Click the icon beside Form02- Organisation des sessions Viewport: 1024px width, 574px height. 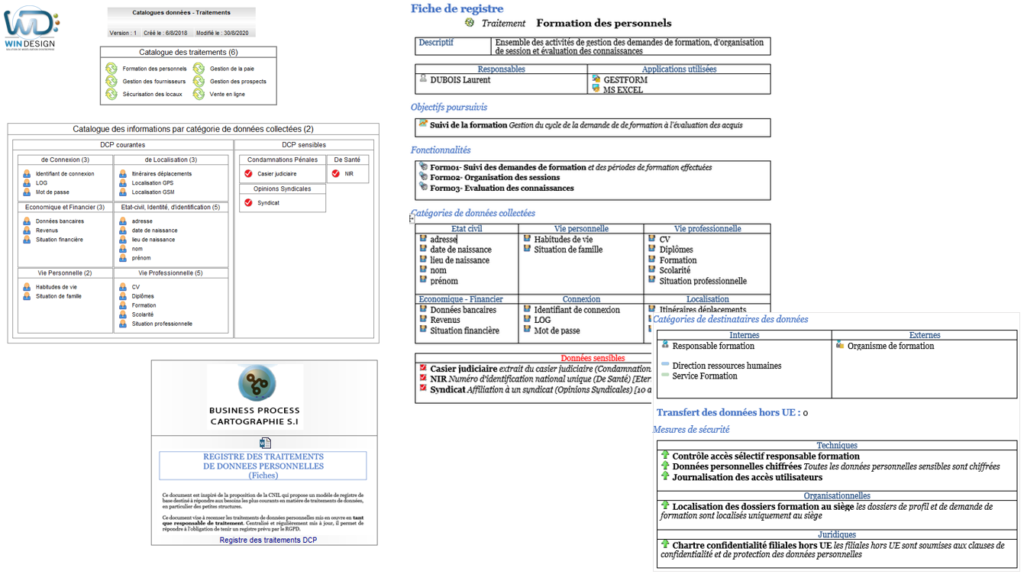pos(423,176)
